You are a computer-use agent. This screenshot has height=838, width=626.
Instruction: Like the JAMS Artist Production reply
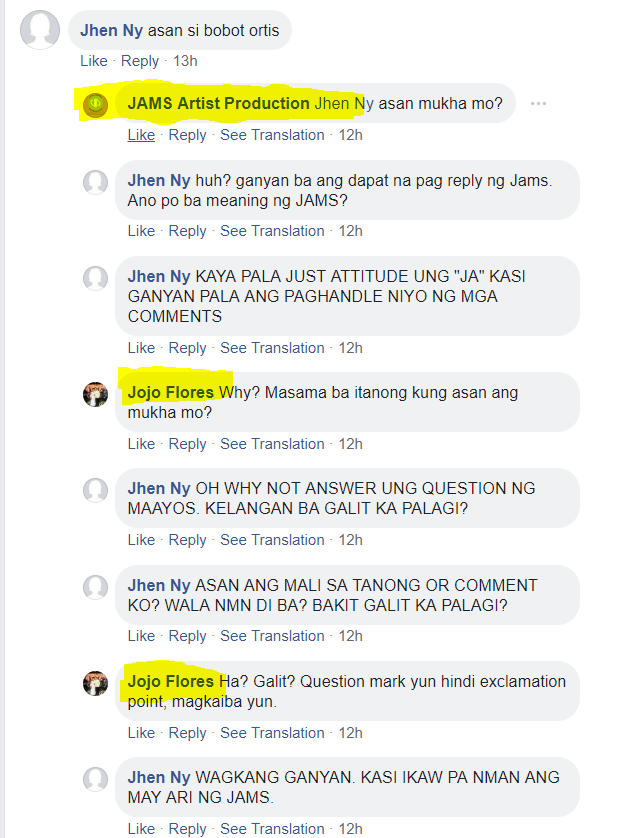point(141,135)
